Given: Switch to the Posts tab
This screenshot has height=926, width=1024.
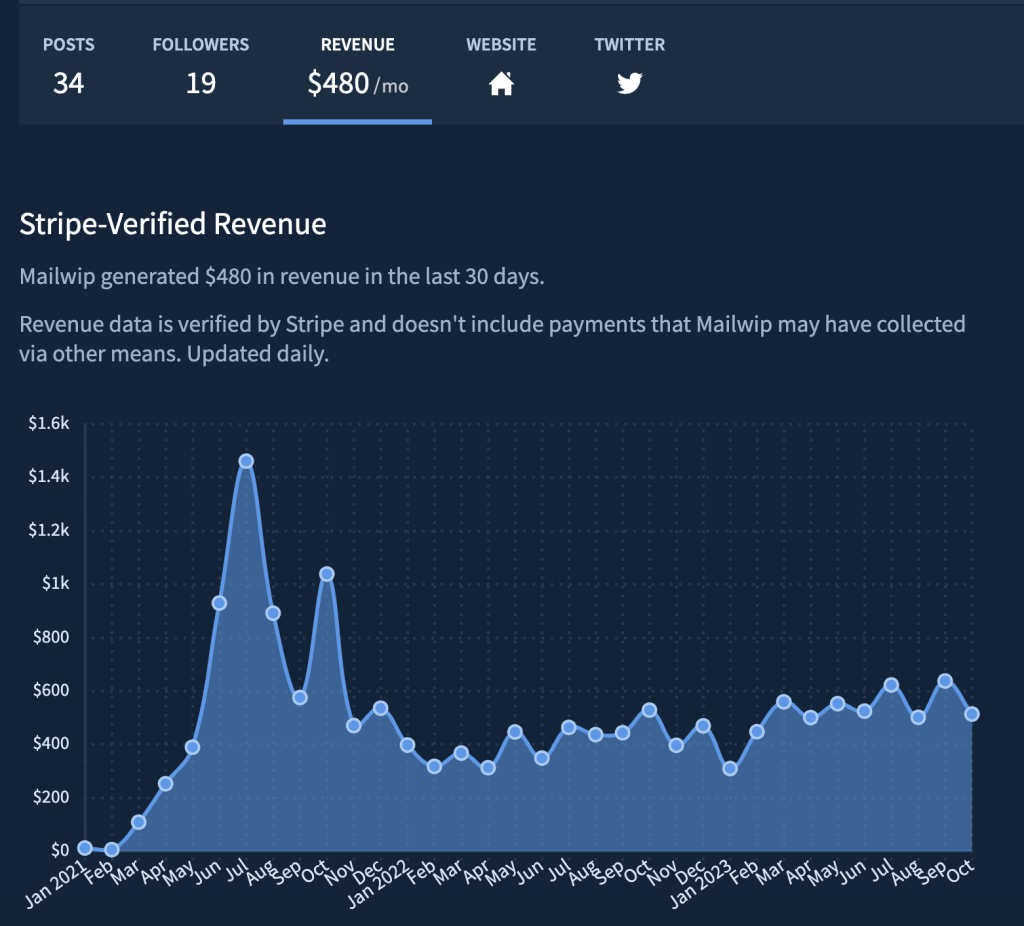Looking at the screenshot, I should point(68,67).
